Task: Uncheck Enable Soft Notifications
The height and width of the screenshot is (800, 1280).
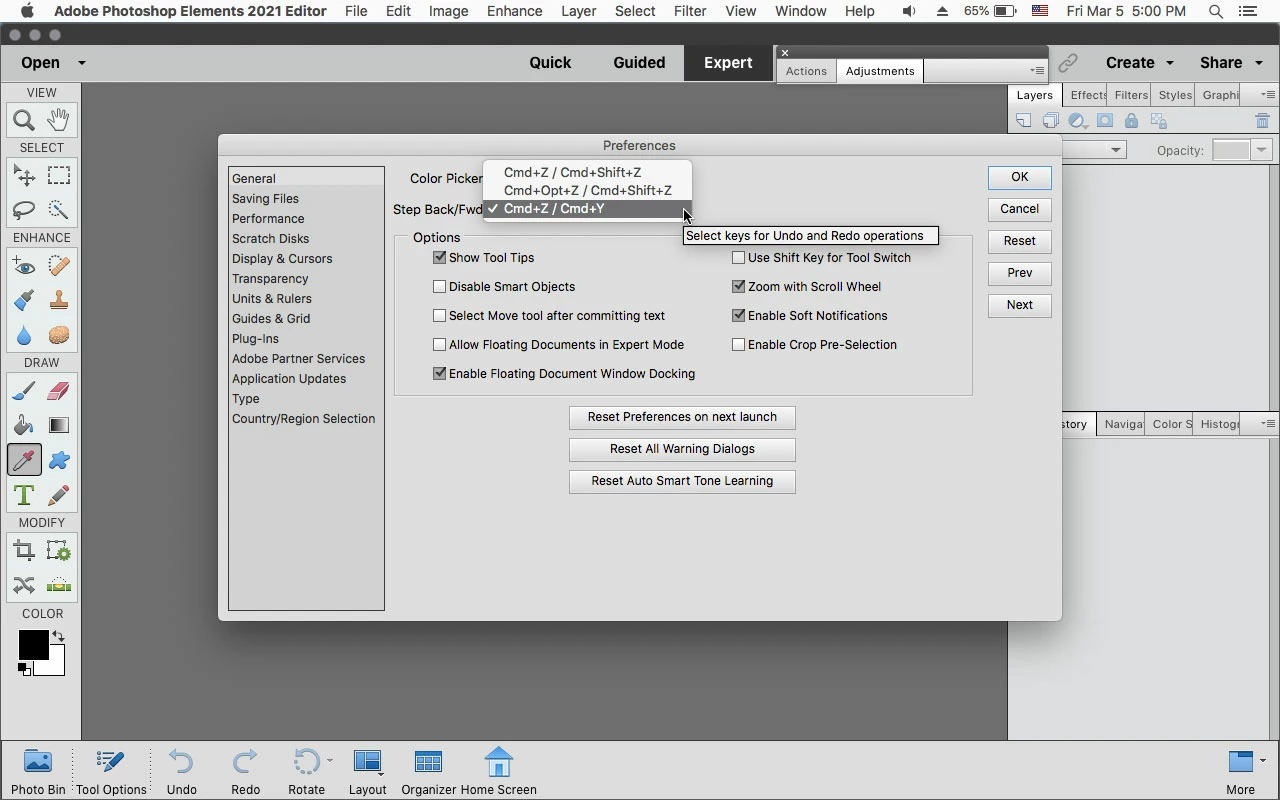Action: 738,315
